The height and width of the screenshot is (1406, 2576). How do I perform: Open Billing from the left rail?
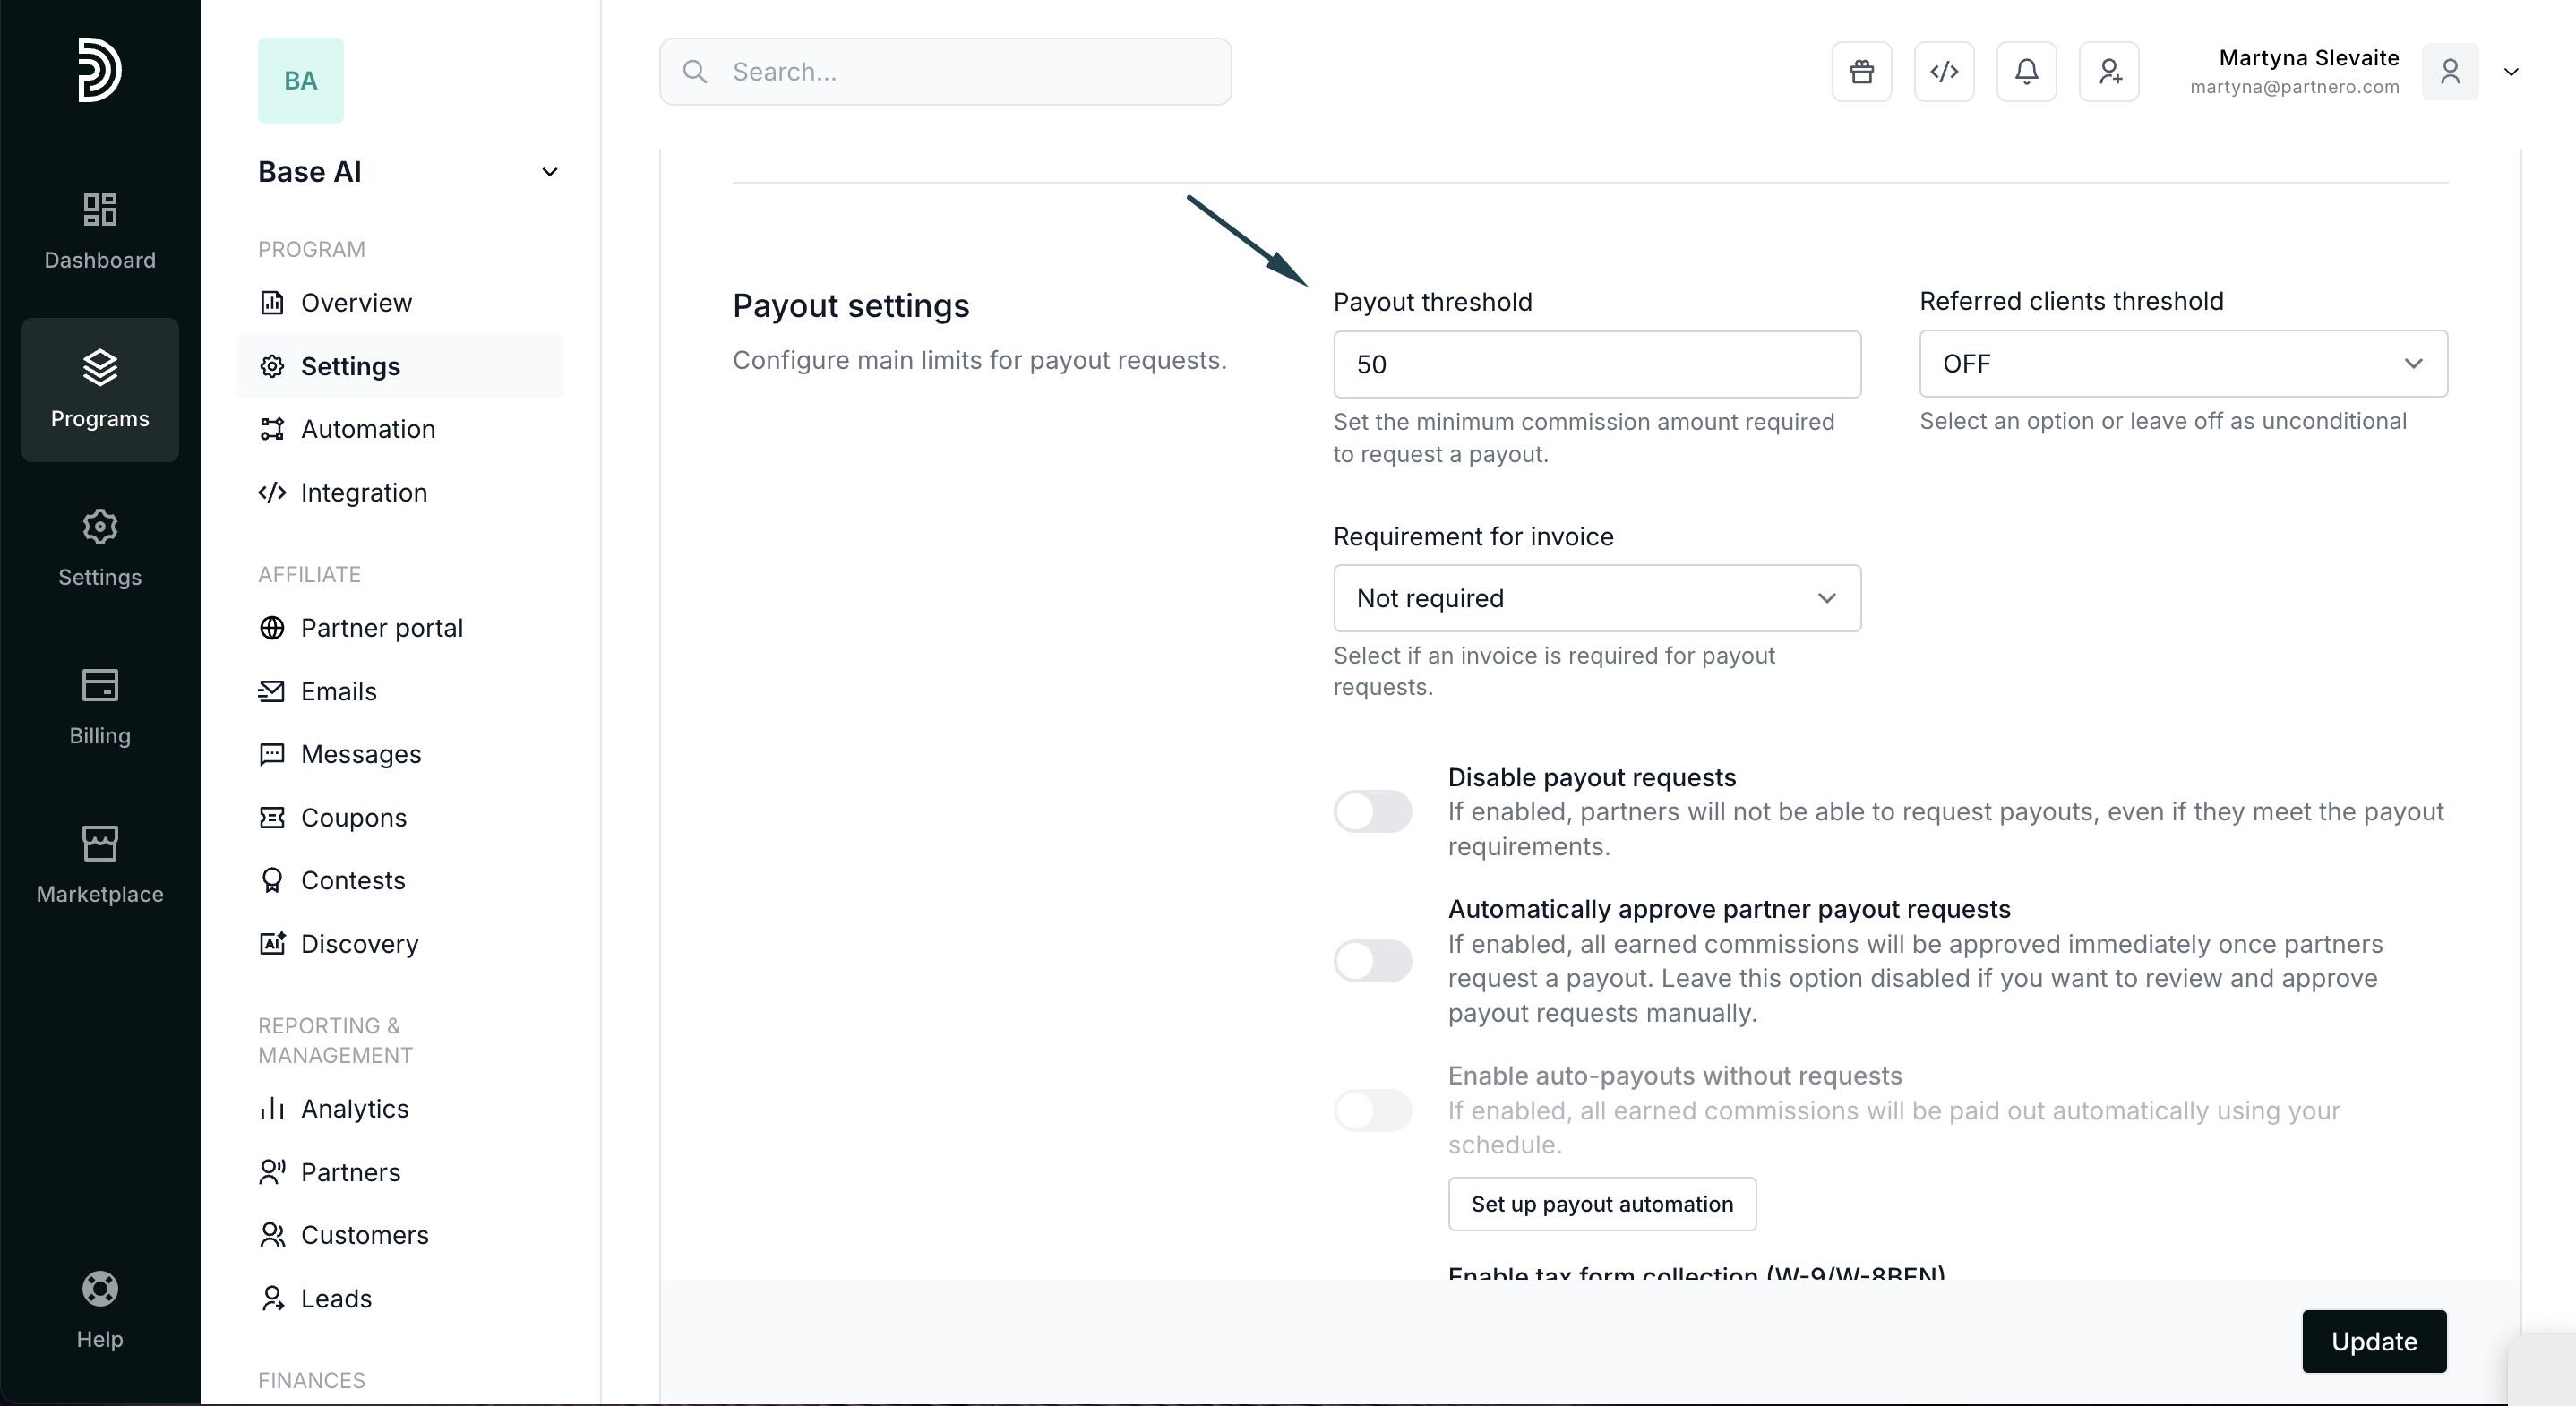[x=100, y=707]
